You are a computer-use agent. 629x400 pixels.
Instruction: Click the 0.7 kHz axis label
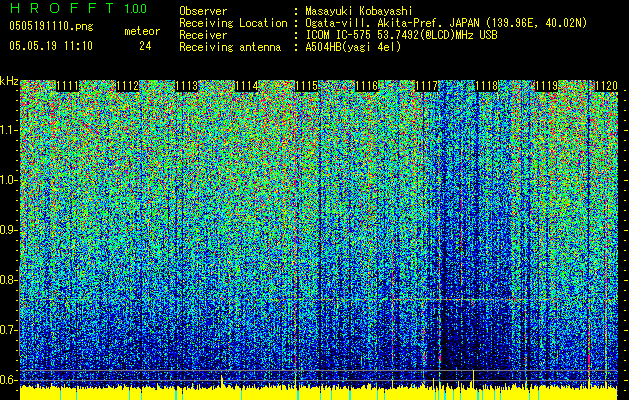pyautogui.click(x=9, y=330)
